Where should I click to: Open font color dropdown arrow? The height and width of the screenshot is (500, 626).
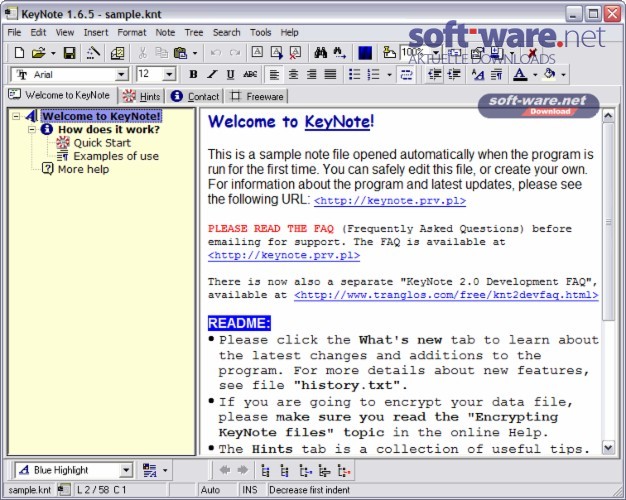(535, 75)
